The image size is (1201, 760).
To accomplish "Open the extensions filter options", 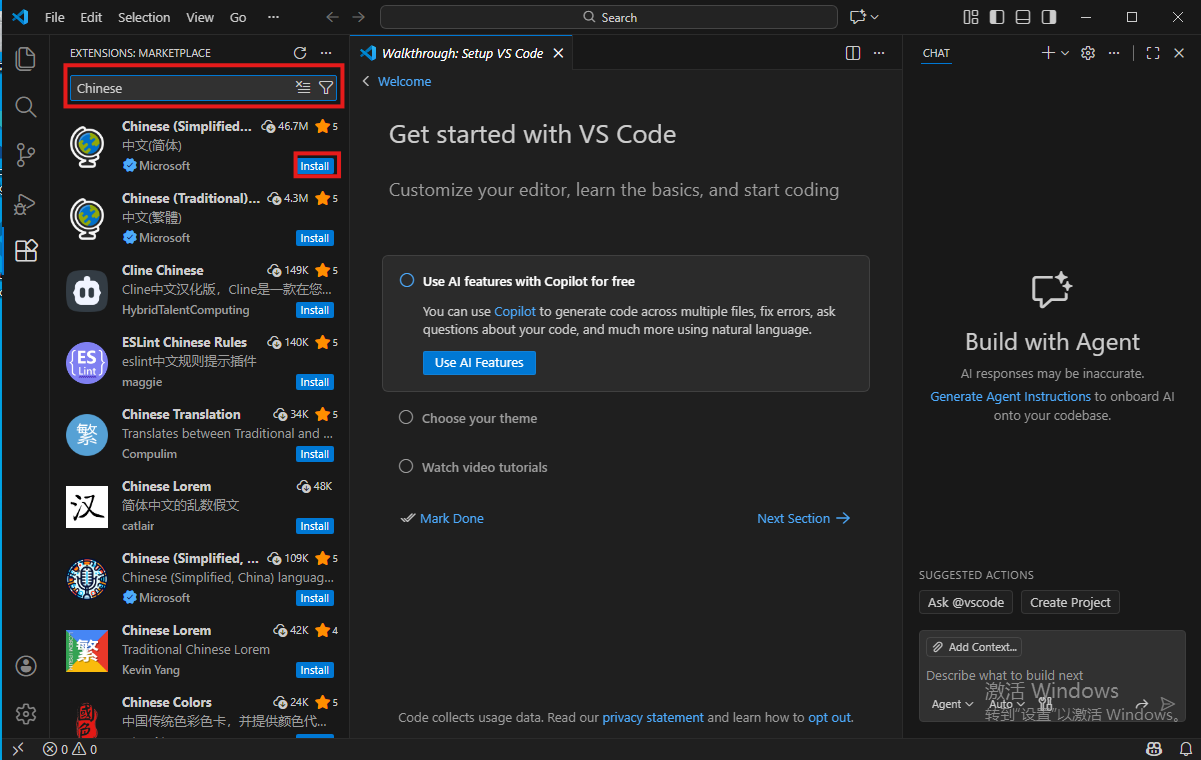I will coord(326,88).
